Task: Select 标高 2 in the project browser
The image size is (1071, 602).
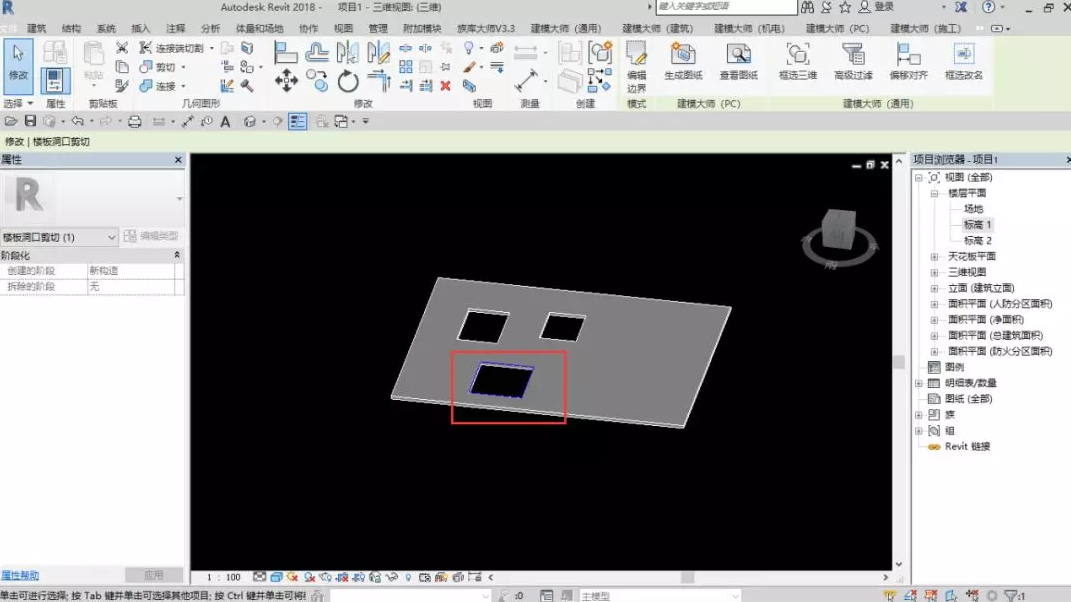Action: [x=977, y=241]
